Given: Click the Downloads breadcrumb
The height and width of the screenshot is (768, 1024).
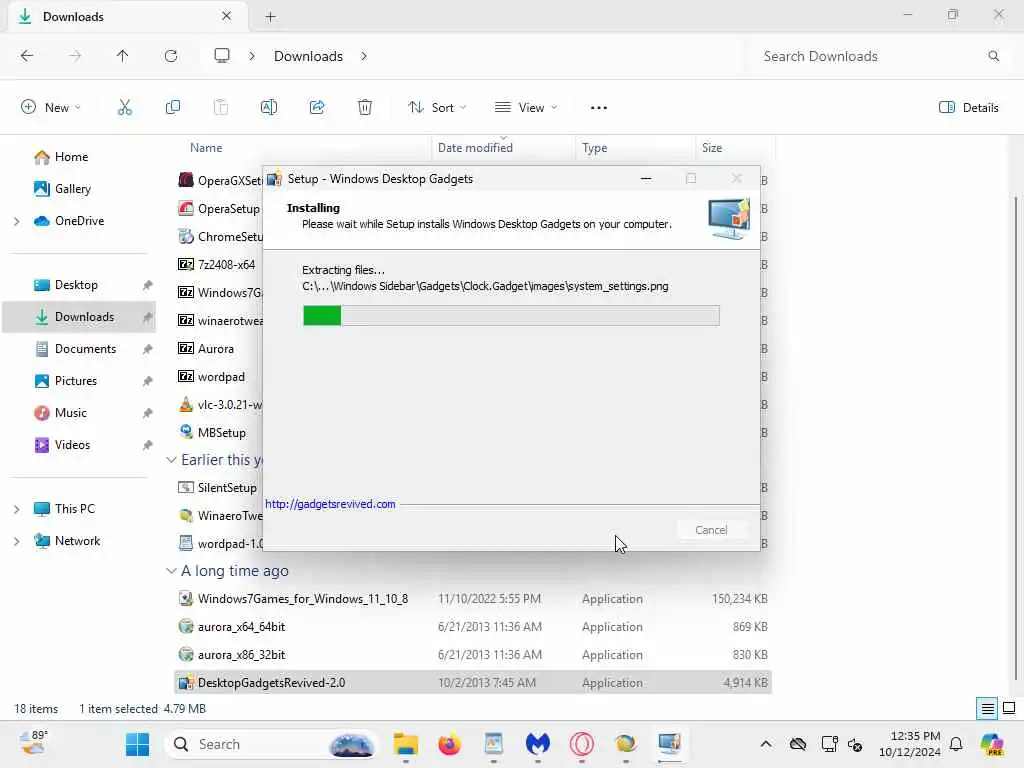Looking at the screenshot, I should click(x=308, y=56).
